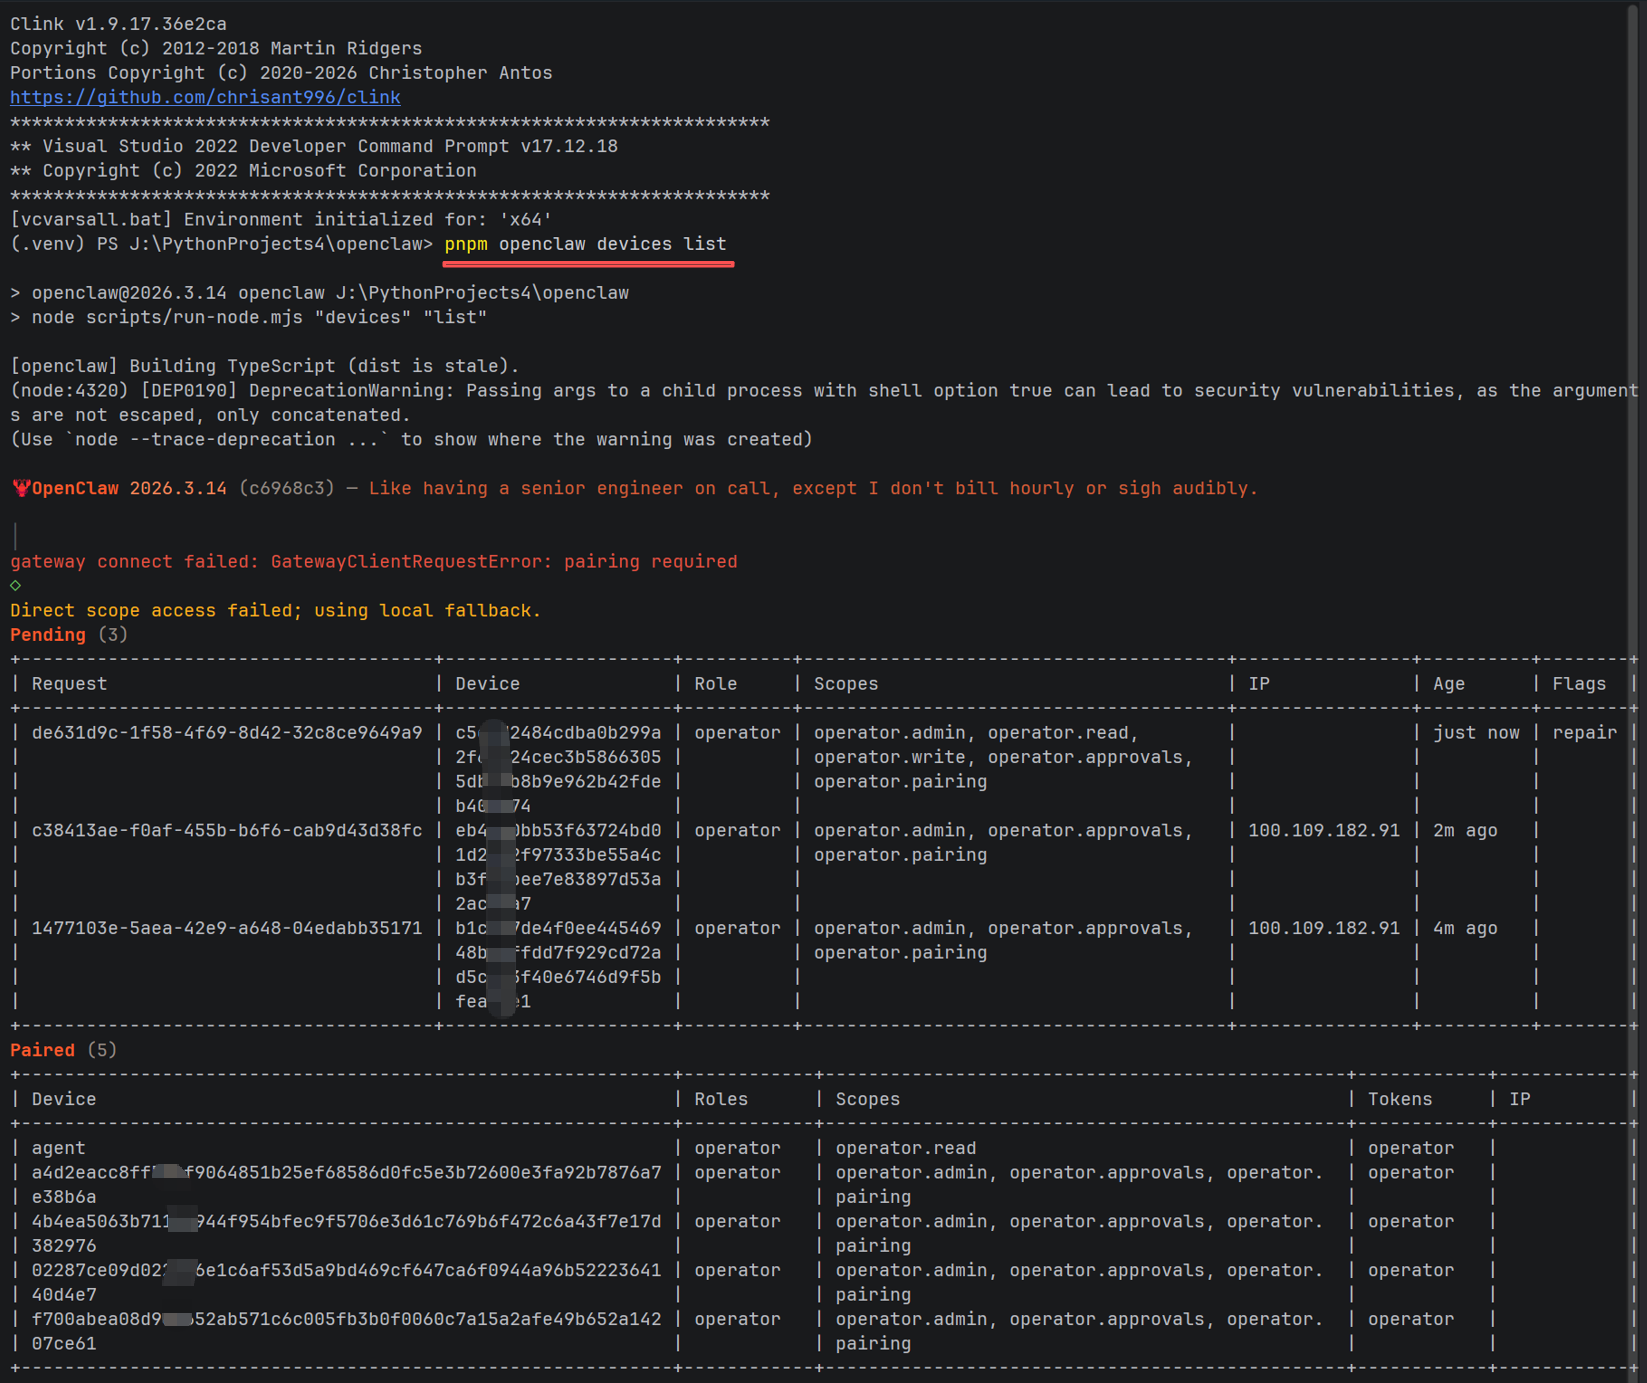
Task: Click IP 100.109.182.91 in the 2m ago row
Action: (1324, 830)
